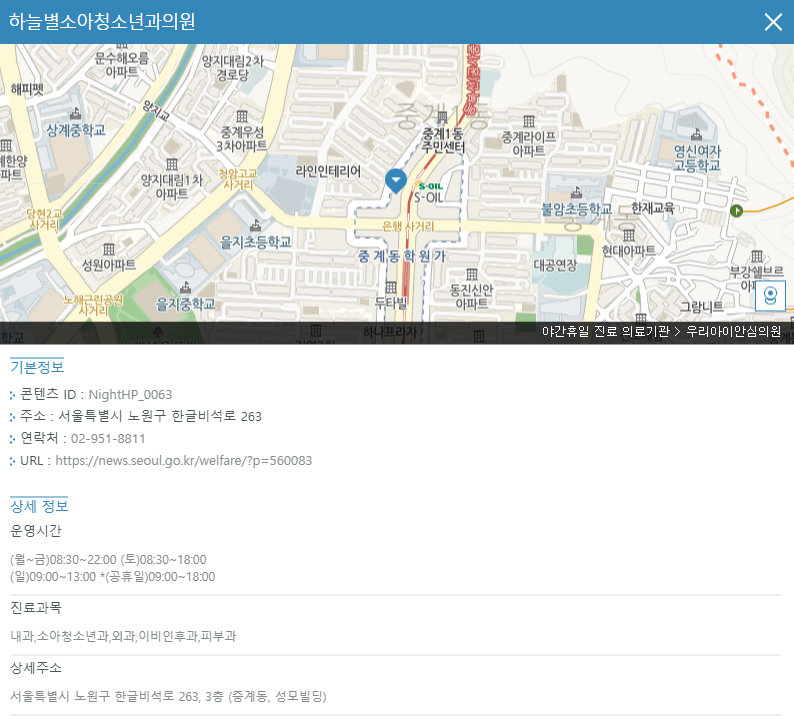Screen dimensions: 794x717
Task: Click the green circle marker near 한재교육
Action: (x=736, y=210)
